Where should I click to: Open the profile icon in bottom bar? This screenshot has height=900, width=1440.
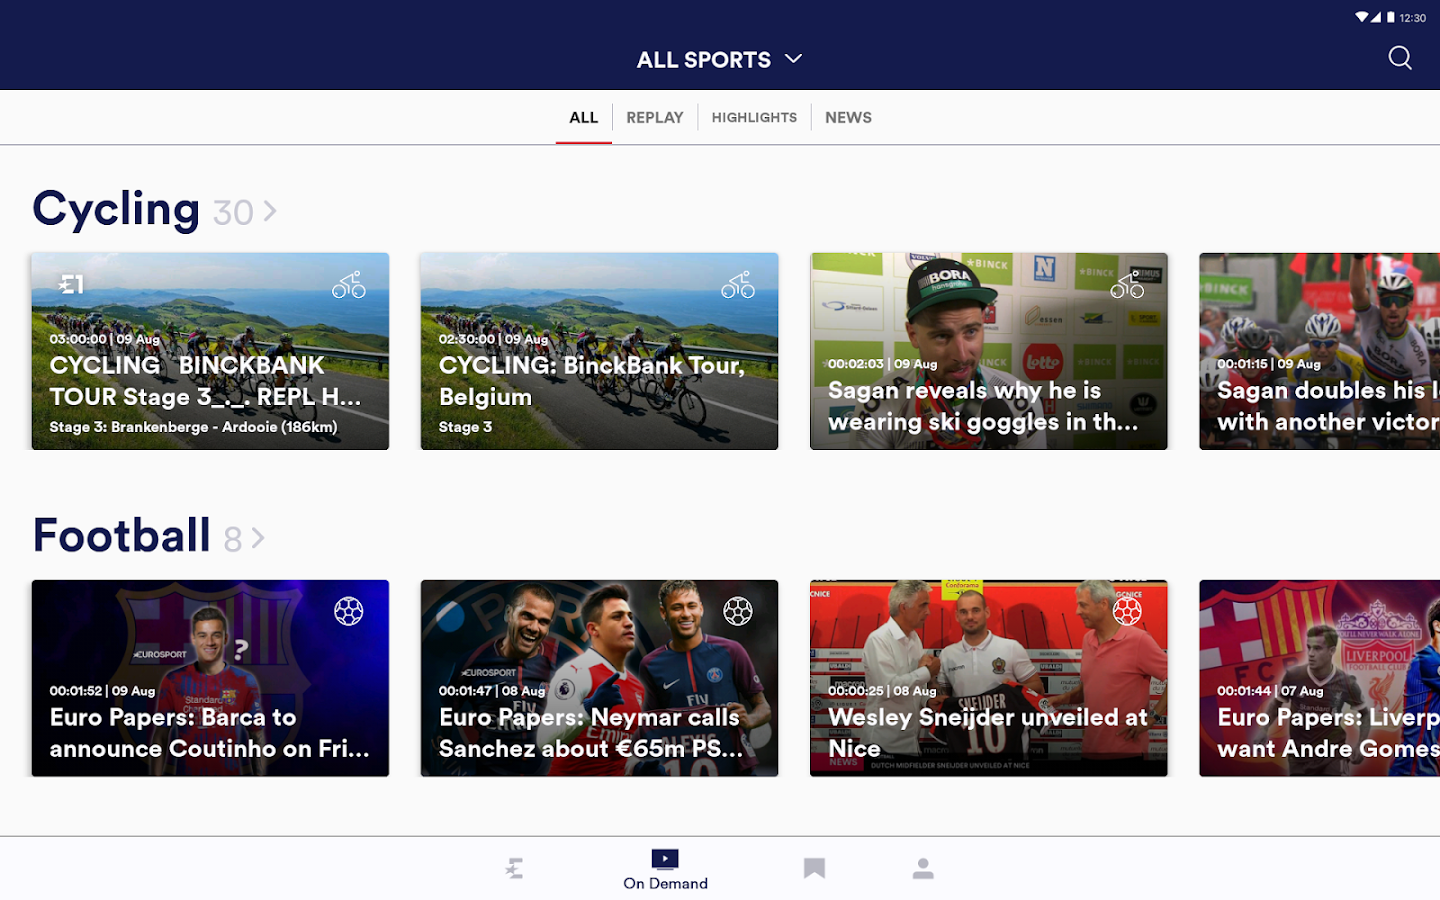pyautogui.click(x=923, y=868)
